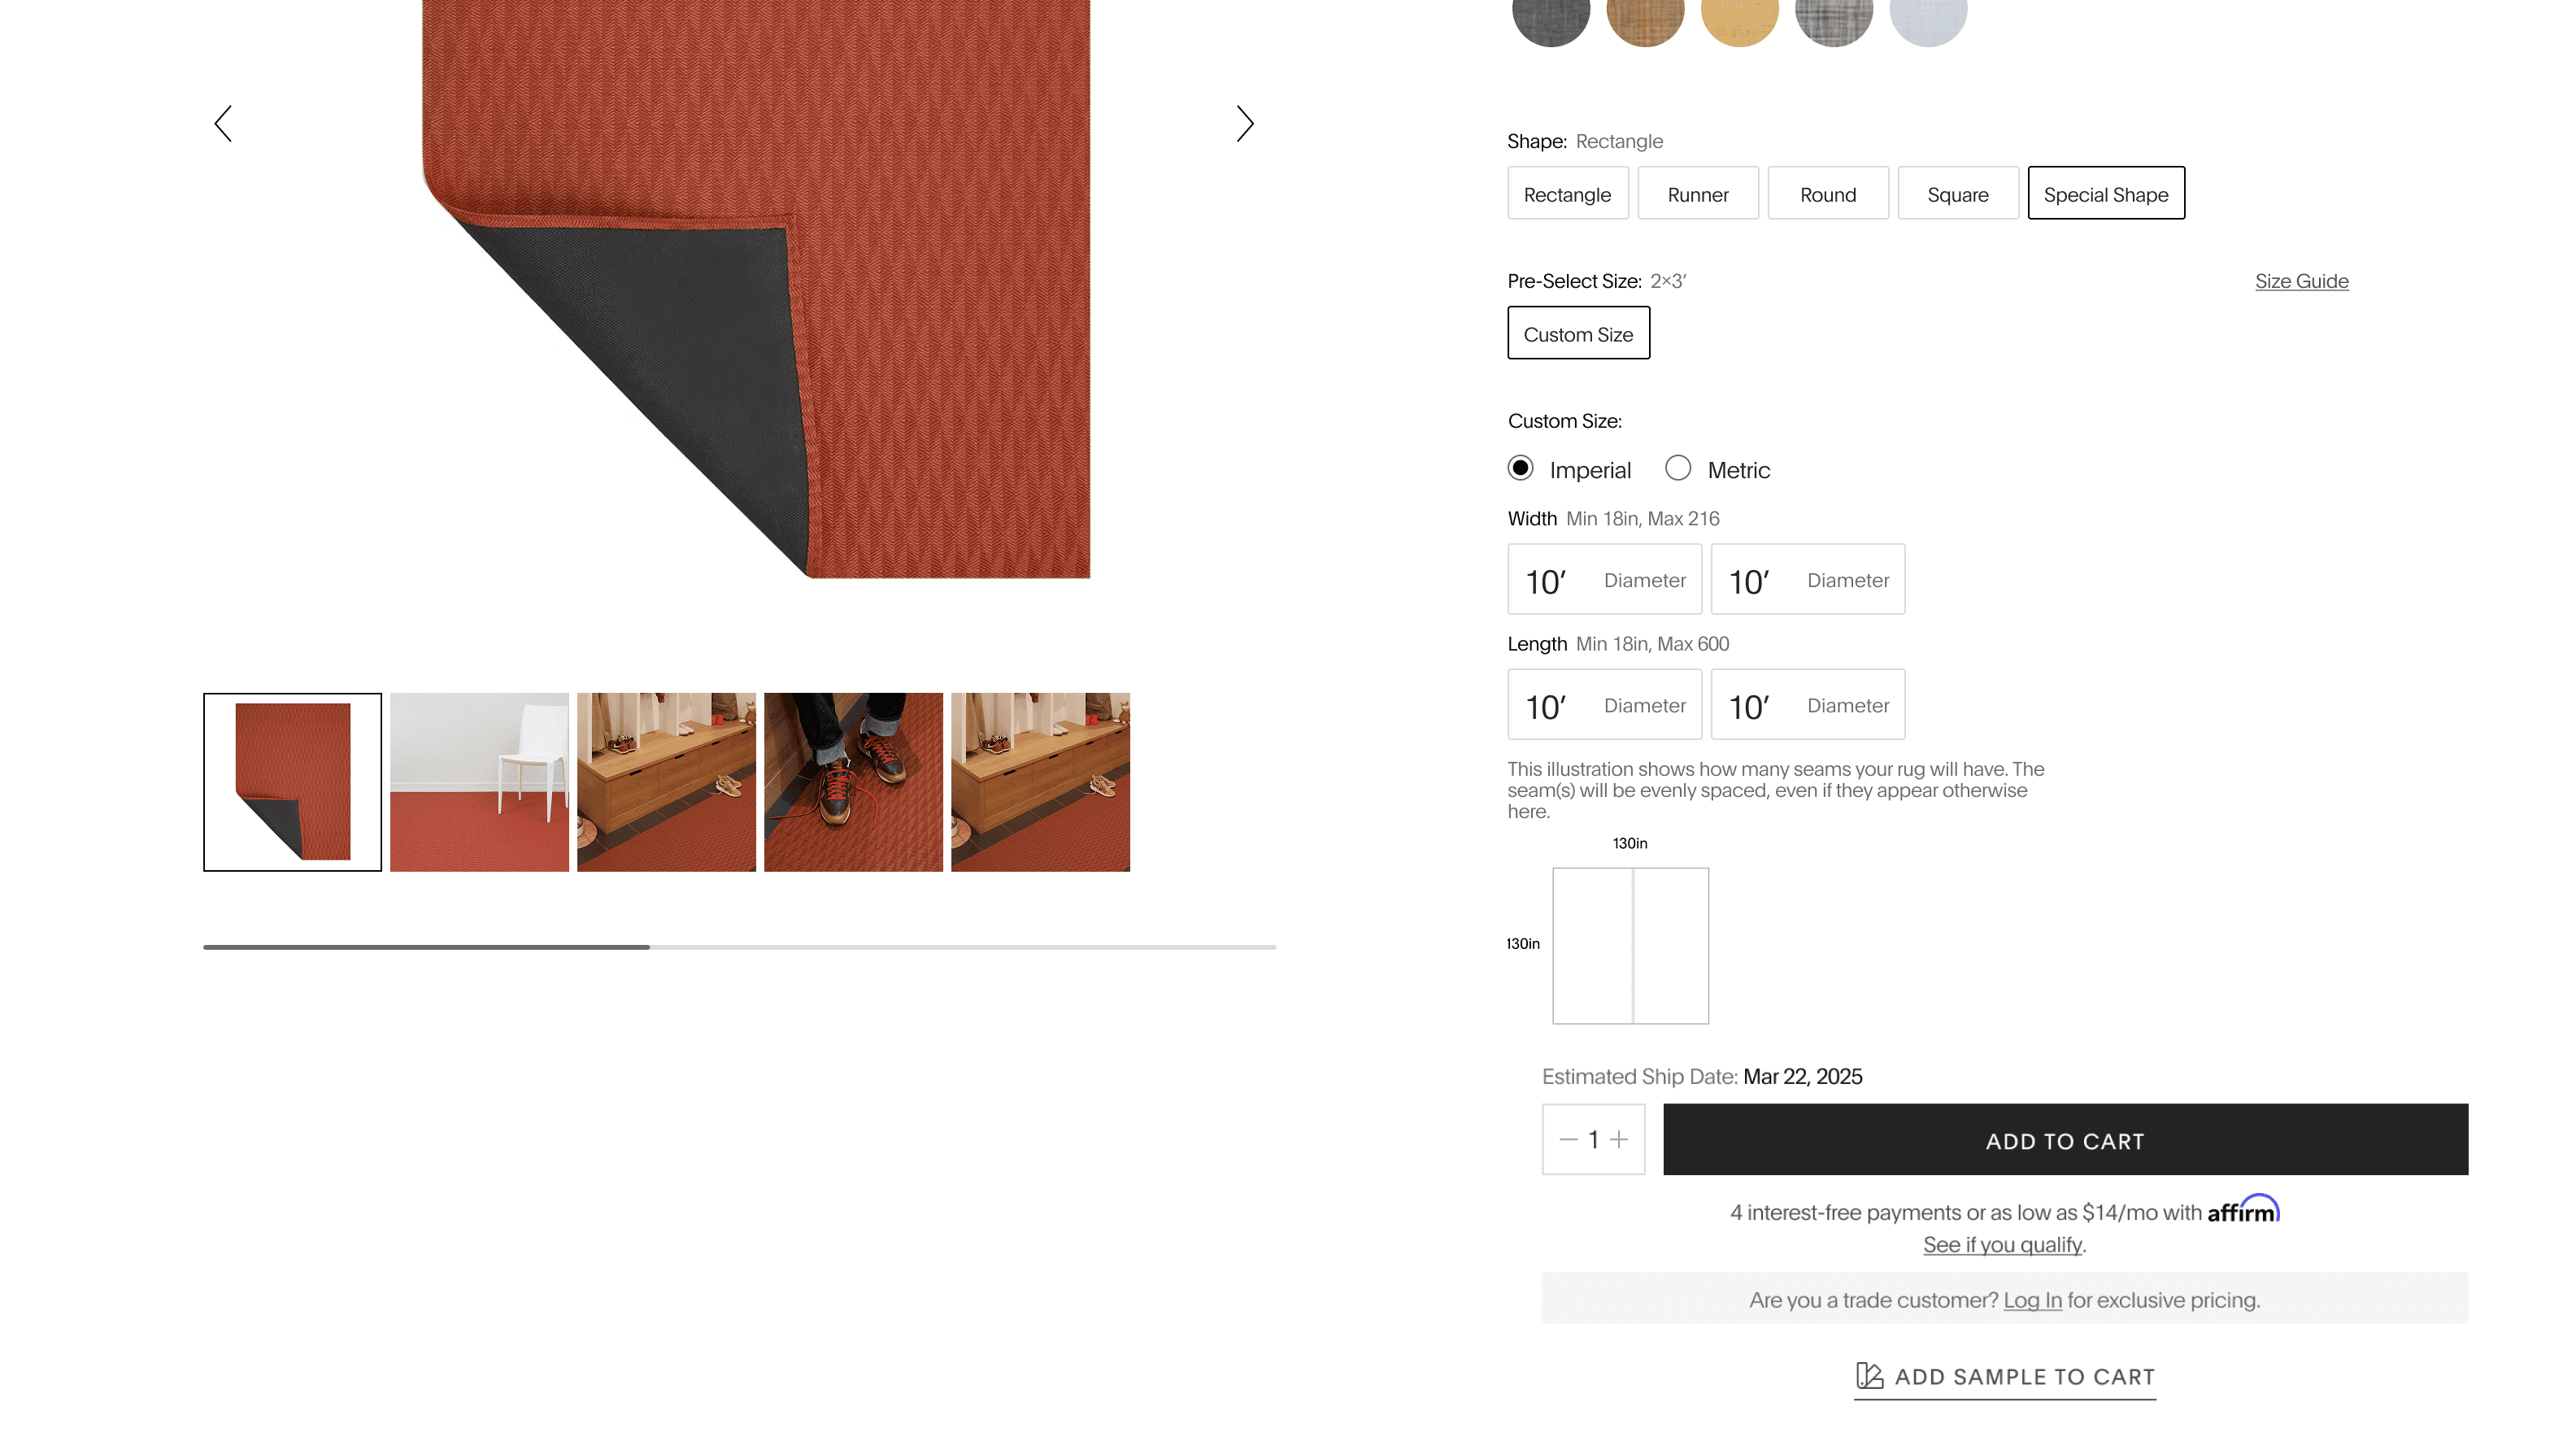Choose the Special Shape option
Image resolution: width=2576 pixels, height=1454 pixels.
(2106, 193)
